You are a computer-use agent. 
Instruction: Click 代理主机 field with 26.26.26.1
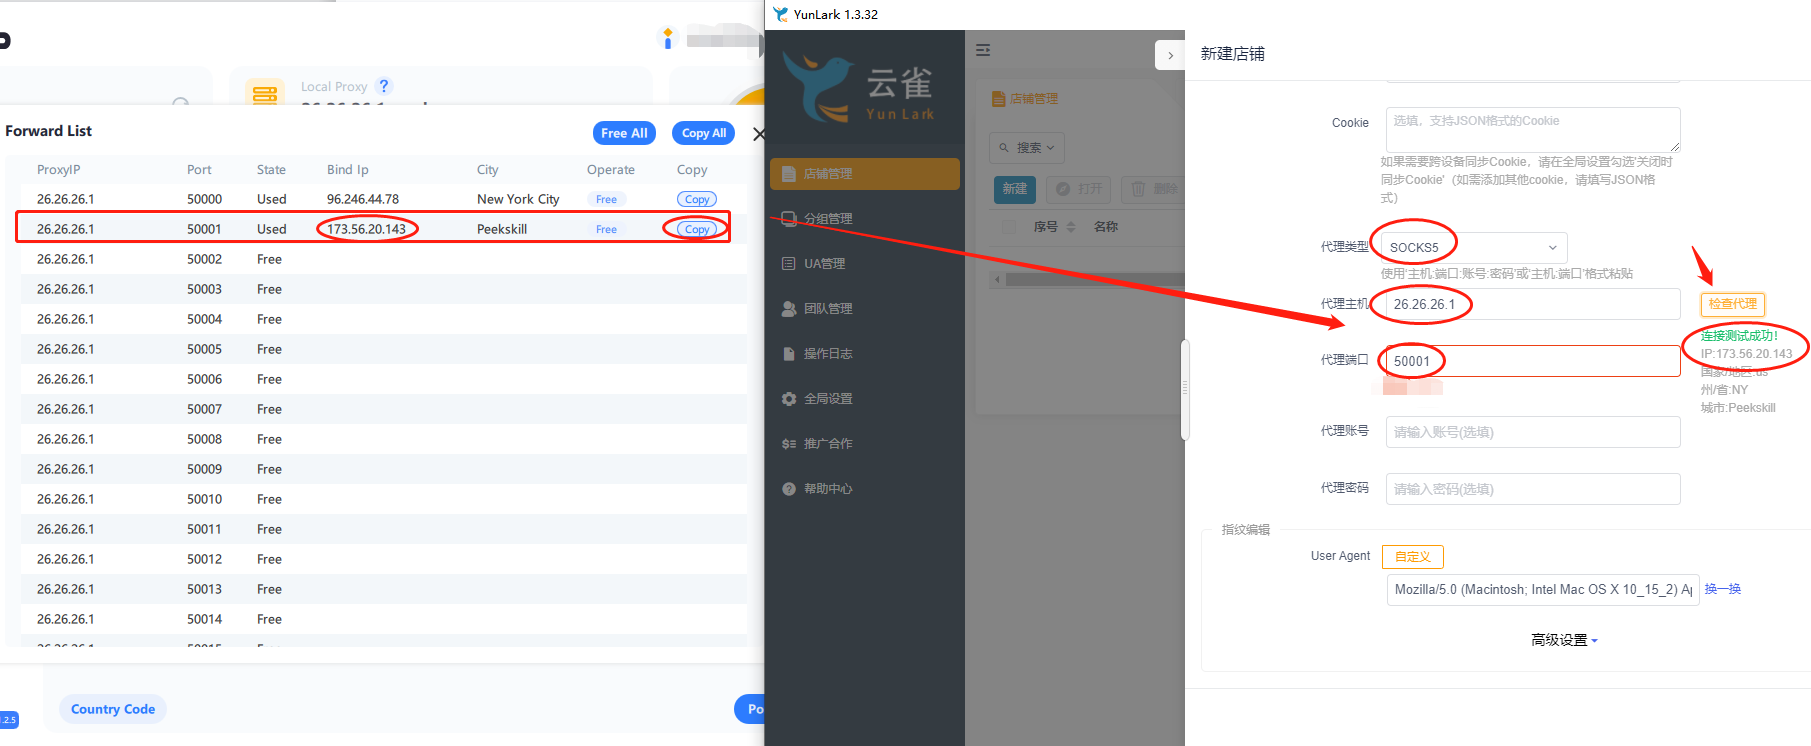tap(1533, 304)
